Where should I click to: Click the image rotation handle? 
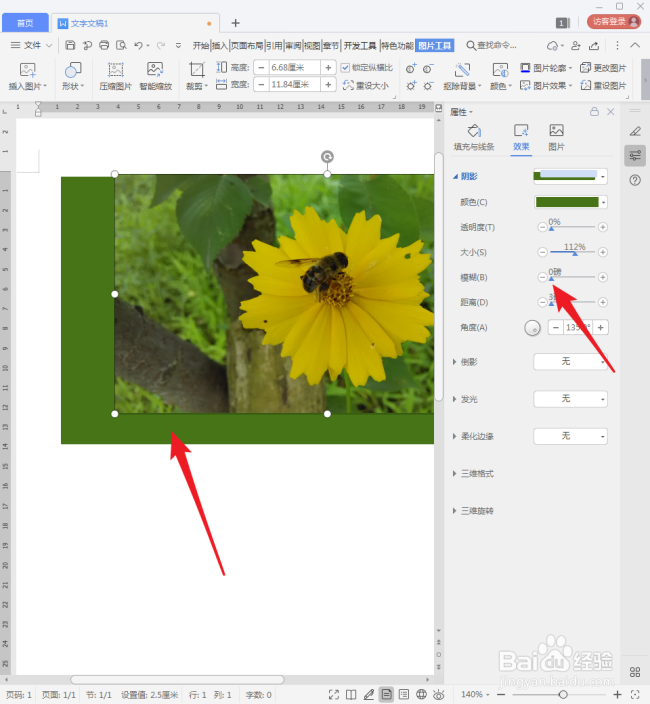coord(327,157)
